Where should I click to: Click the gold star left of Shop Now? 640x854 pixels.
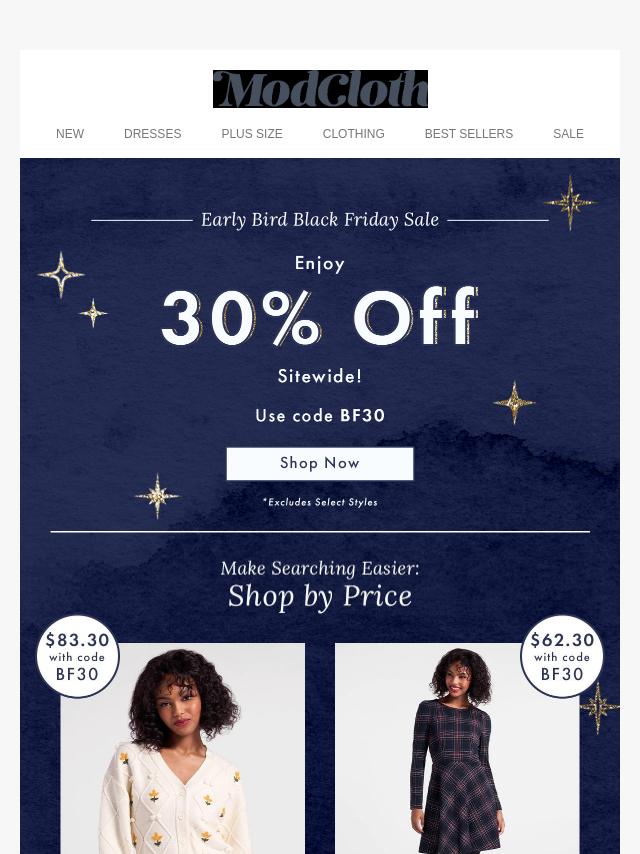(157, 496)
